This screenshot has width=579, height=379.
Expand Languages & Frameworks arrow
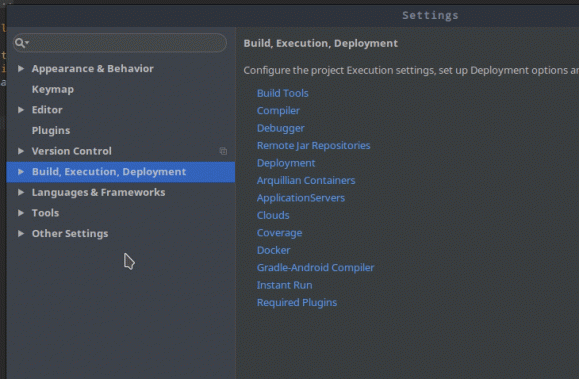click(x=21, y=192)
